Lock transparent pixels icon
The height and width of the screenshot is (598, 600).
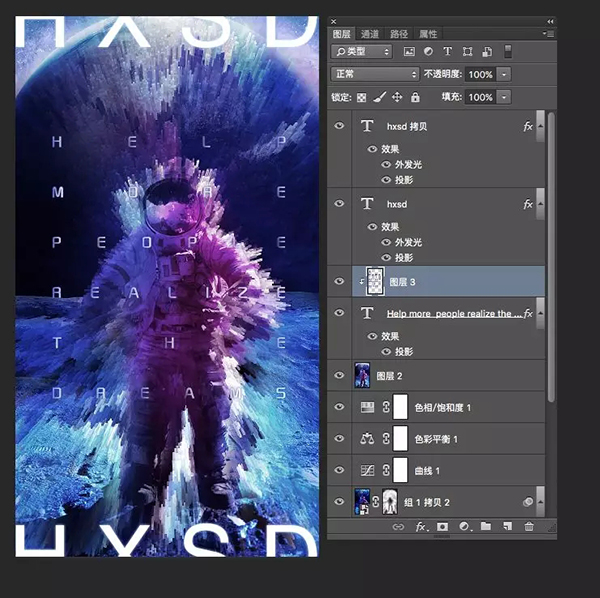point(361,98)
